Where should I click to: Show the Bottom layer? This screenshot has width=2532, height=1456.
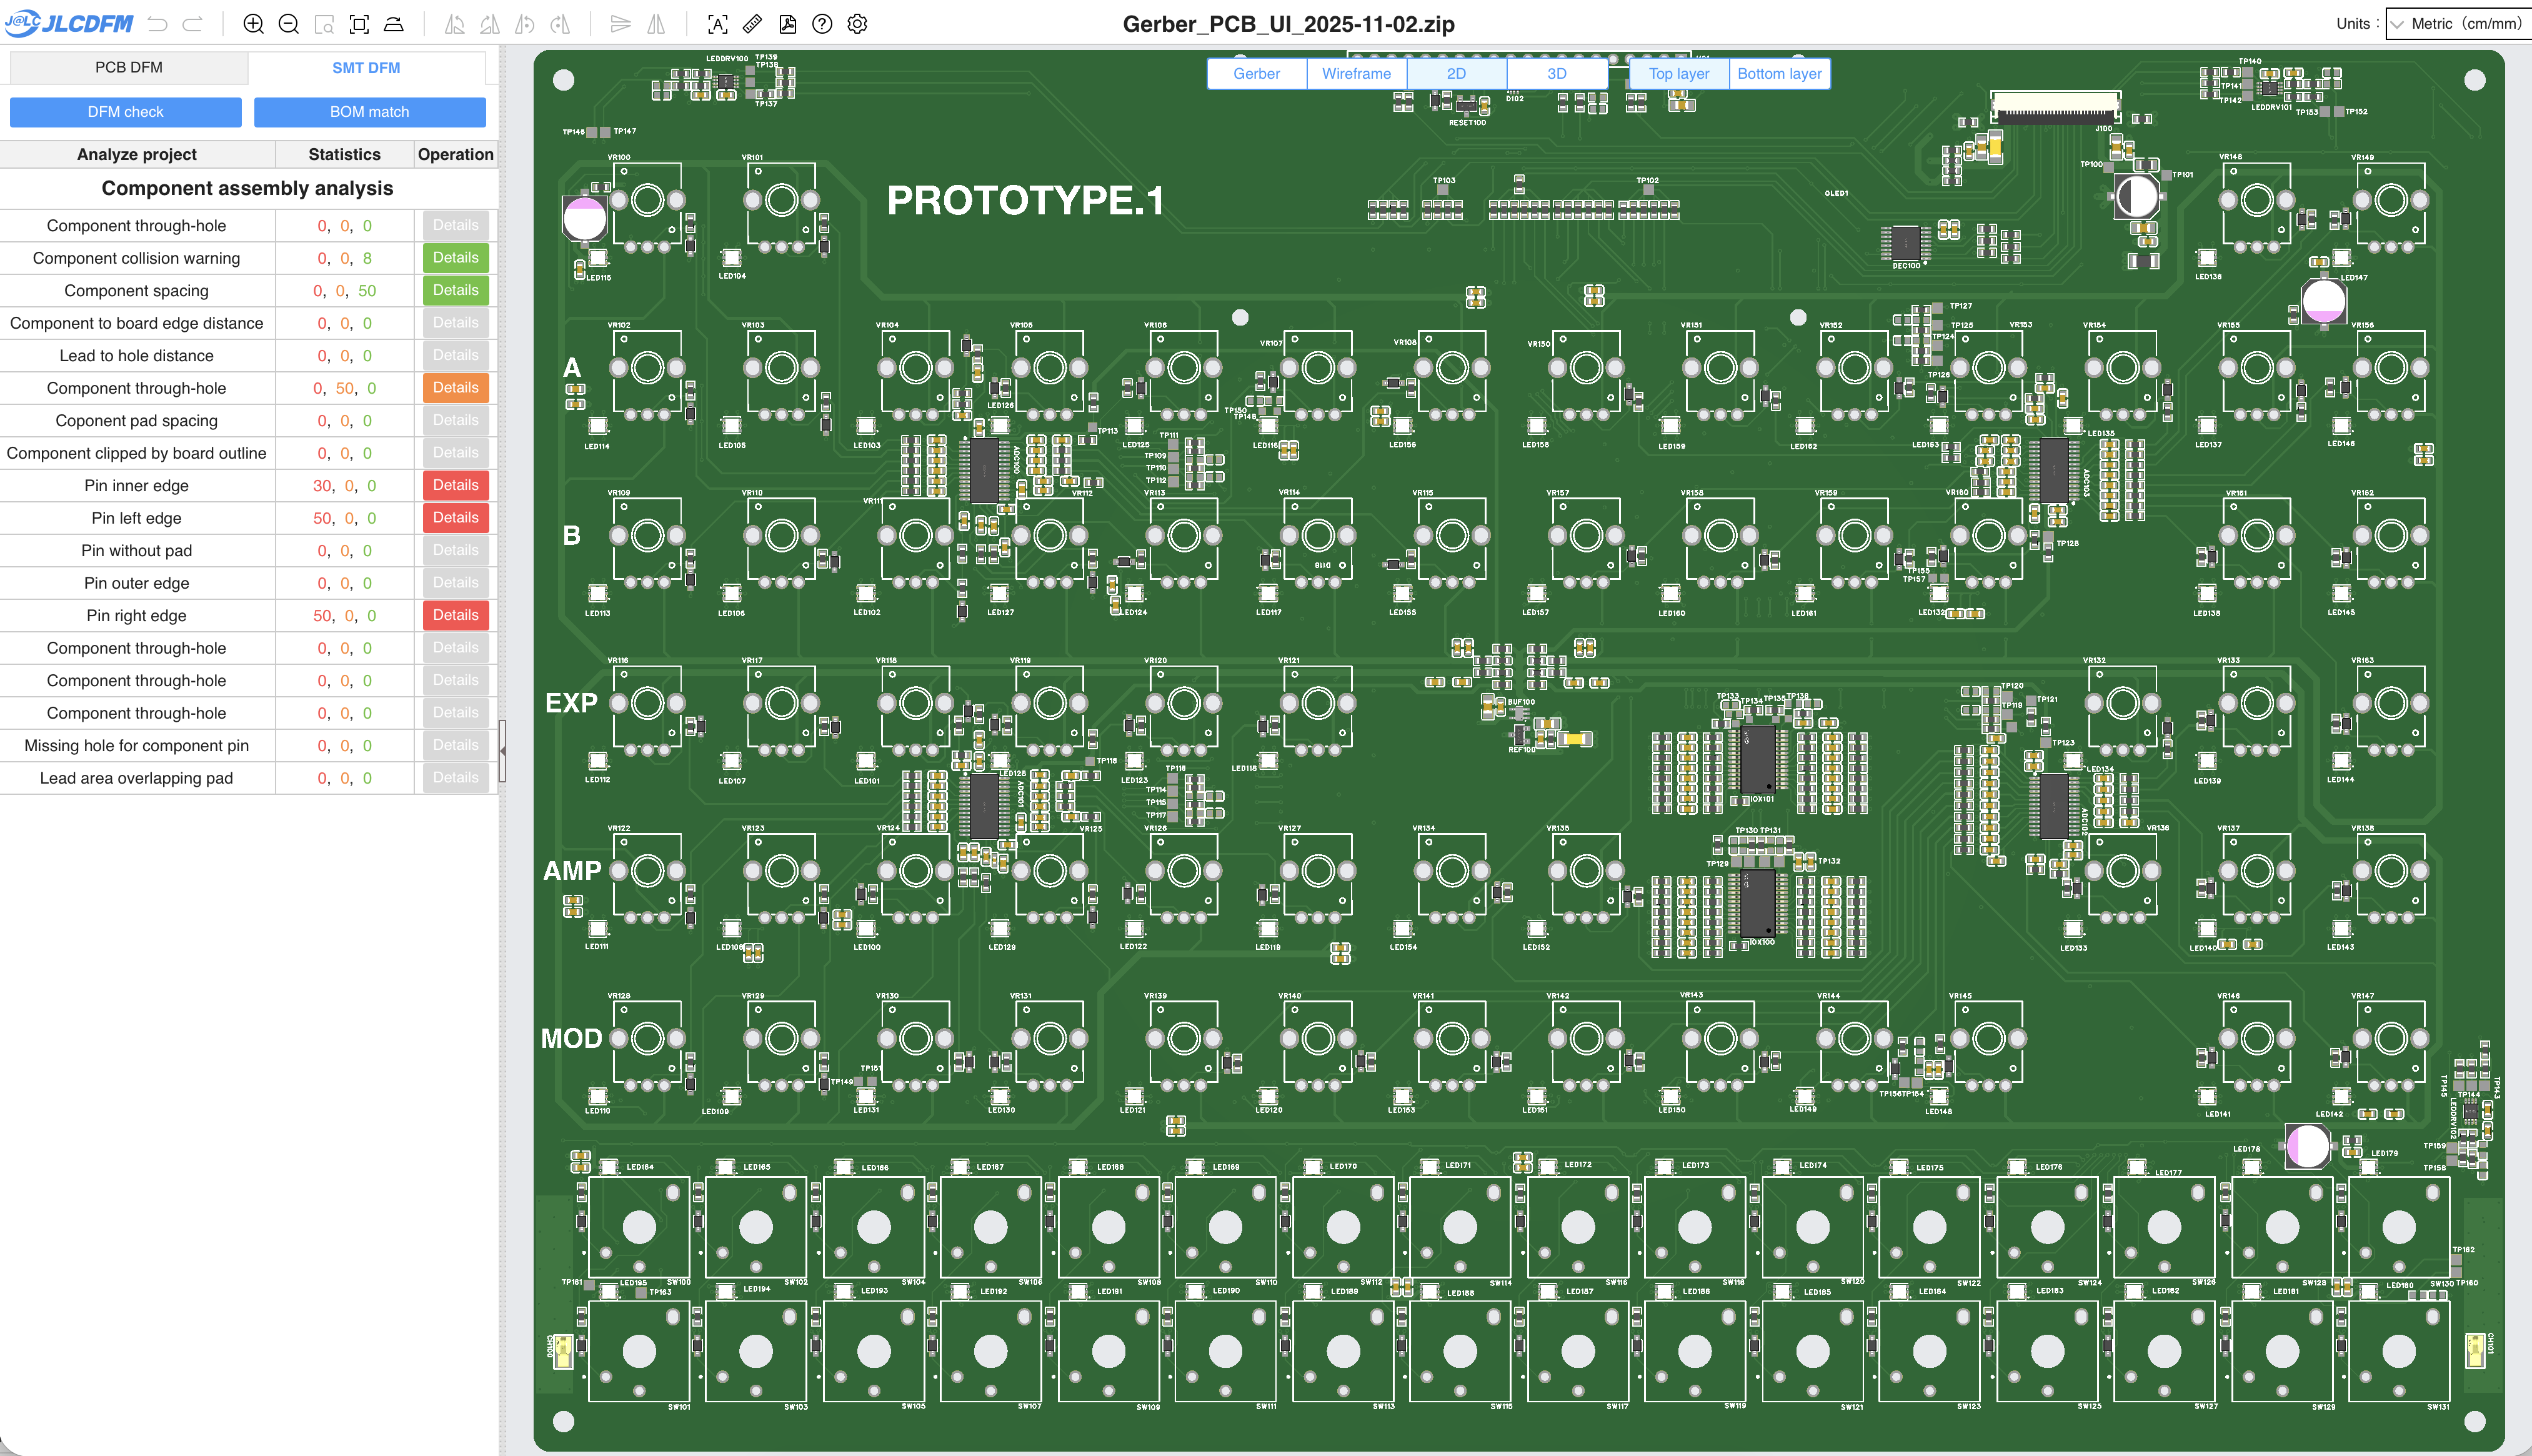tap(1779, 74)
